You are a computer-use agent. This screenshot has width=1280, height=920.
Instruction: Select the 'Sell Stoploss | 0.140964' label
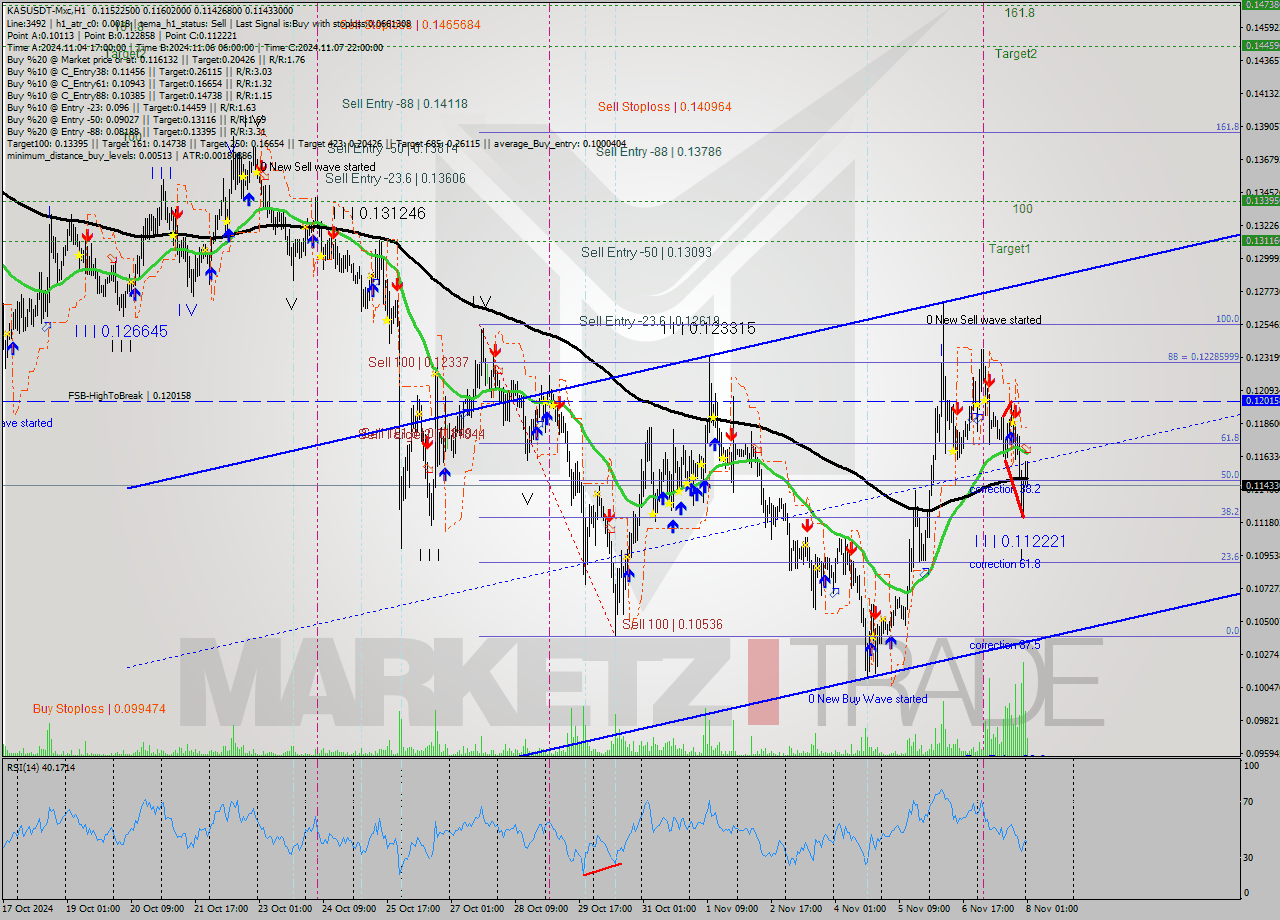665,106
